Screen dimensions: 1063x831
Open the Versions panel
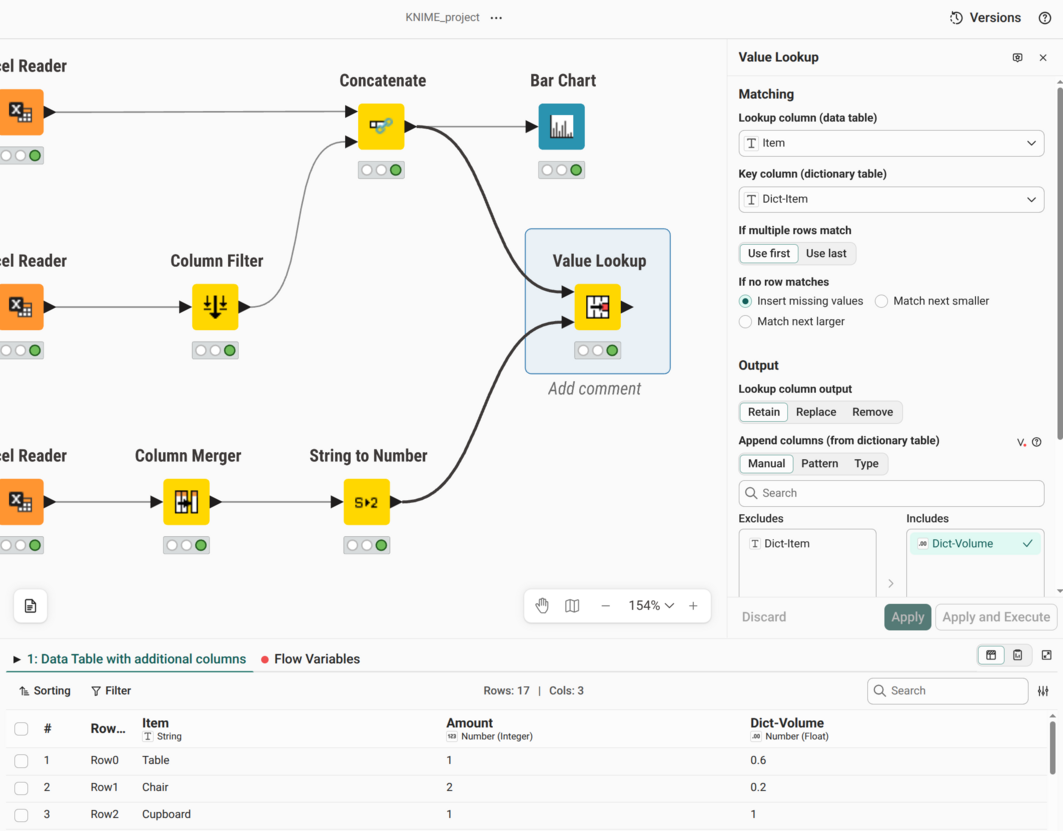985,18
